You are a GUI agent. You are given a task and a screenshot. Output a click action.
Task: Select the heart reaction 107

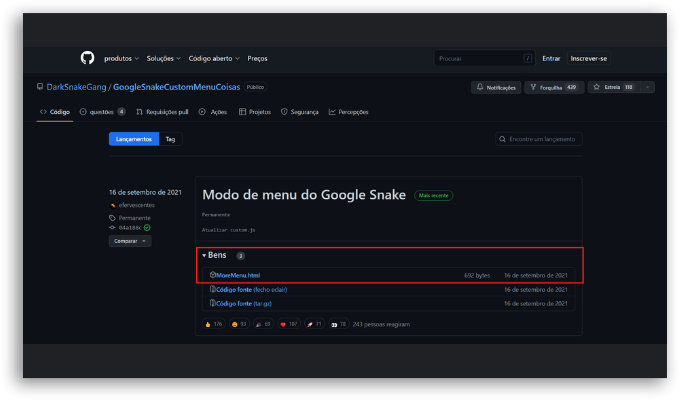pos(288,324)
